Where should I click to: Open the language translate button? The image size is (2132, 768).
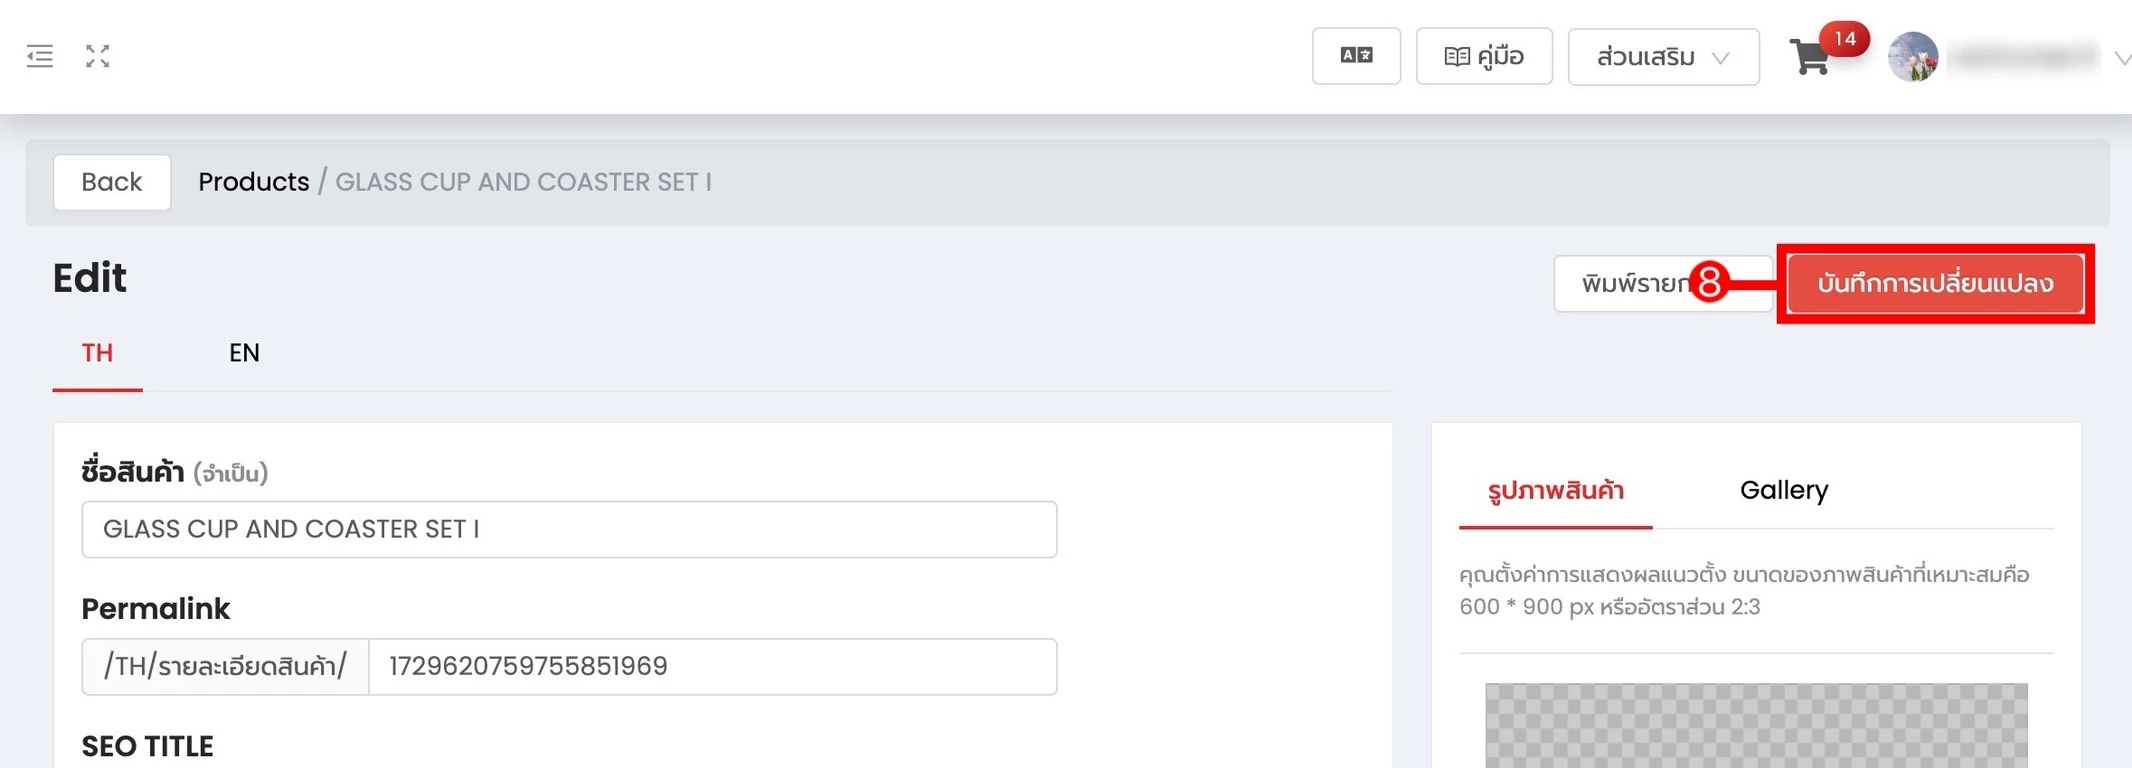click(x=1356, y=56)
